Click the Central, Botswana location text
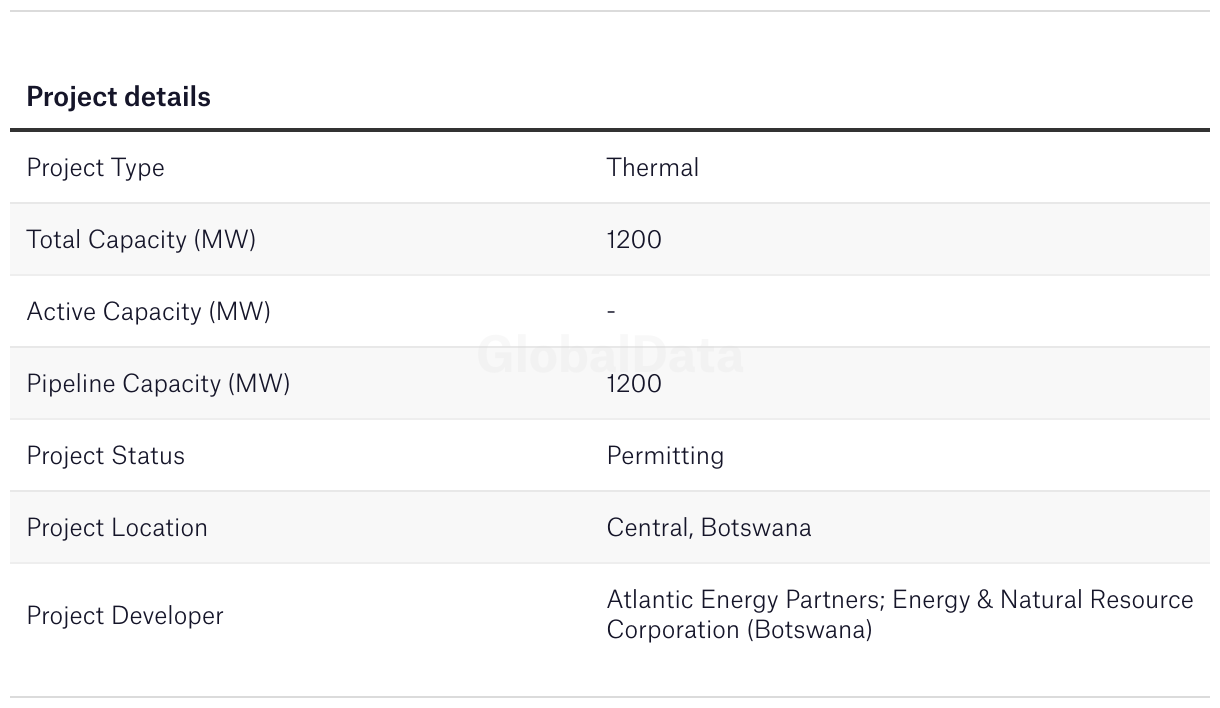This screenshot has height=708, width=1220. [x=709, y=528]
